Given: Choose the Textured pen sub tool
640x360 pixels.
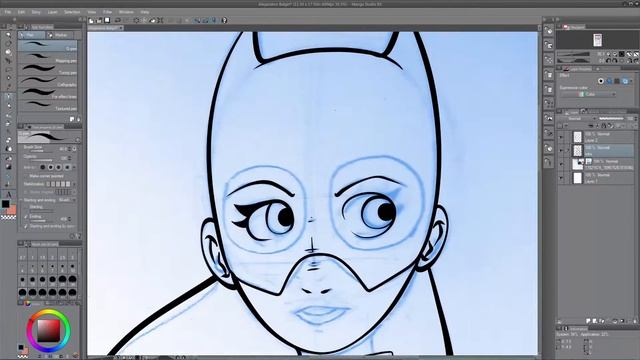Looking at the screenshot, I should click(47, 105).
